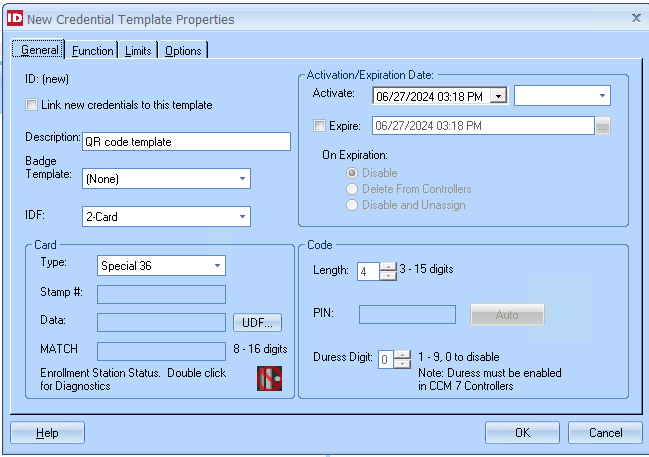Toggle the Expire checkbox
The width and height of the screenshot is (649, 457).
coord(319,125)
